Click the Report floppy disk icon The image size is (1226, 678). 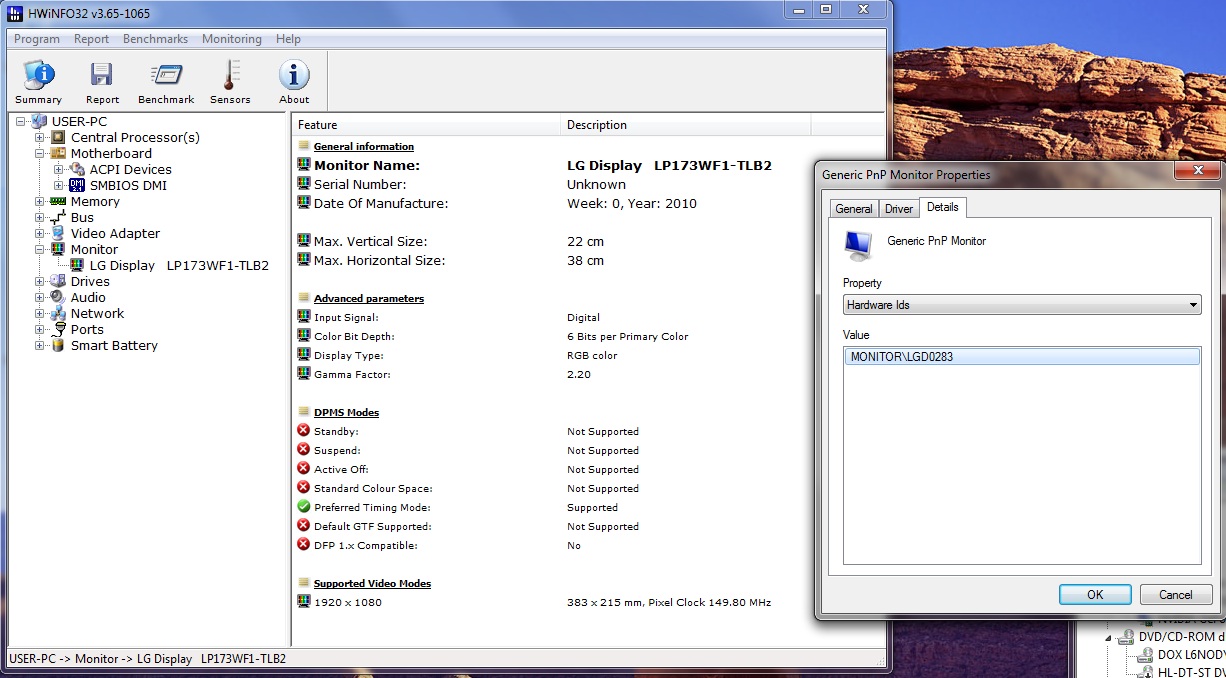click(x=102, y=82)
